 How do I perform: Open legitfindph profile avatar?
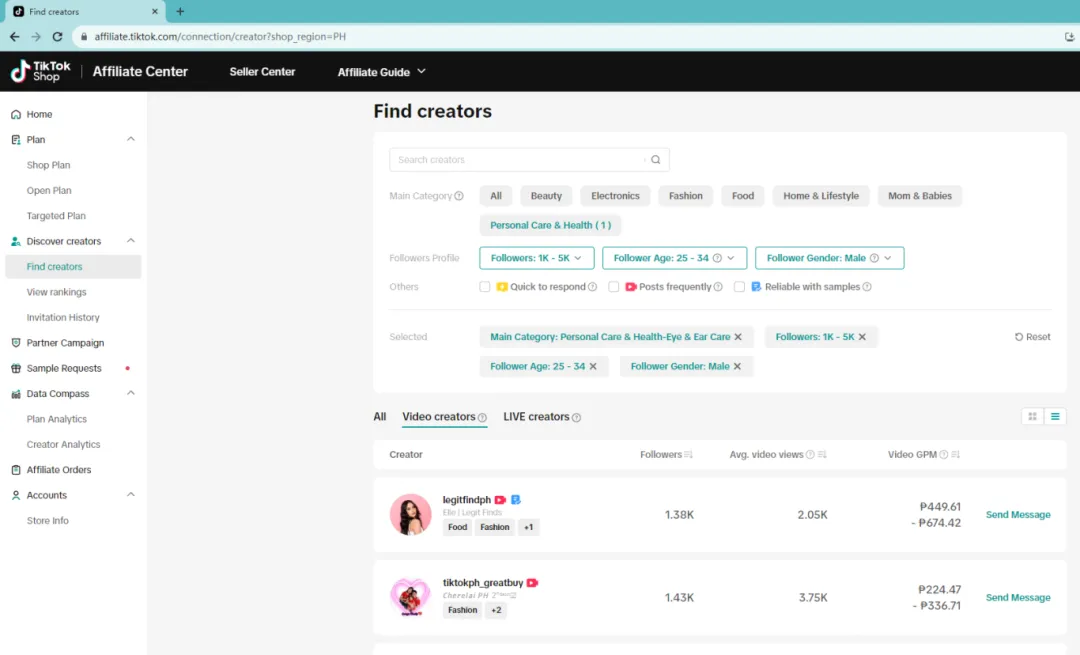click(x=411, y=514)
